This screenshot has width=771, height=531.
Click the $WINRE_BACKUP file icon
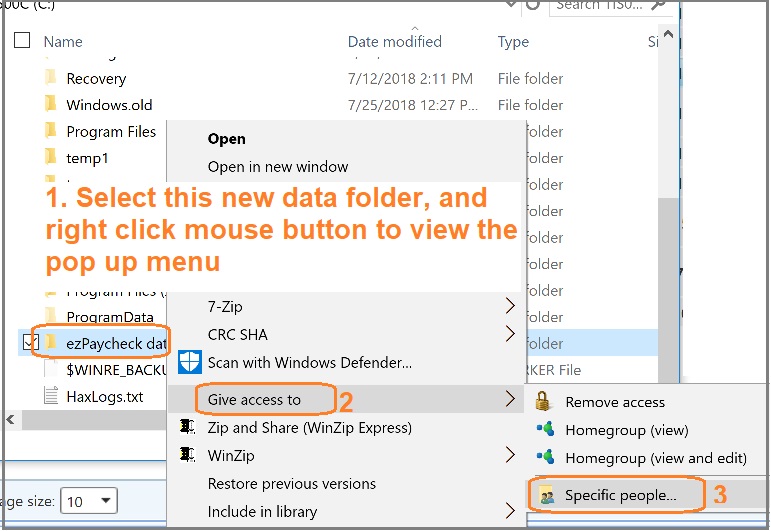[x=51, y=369]
